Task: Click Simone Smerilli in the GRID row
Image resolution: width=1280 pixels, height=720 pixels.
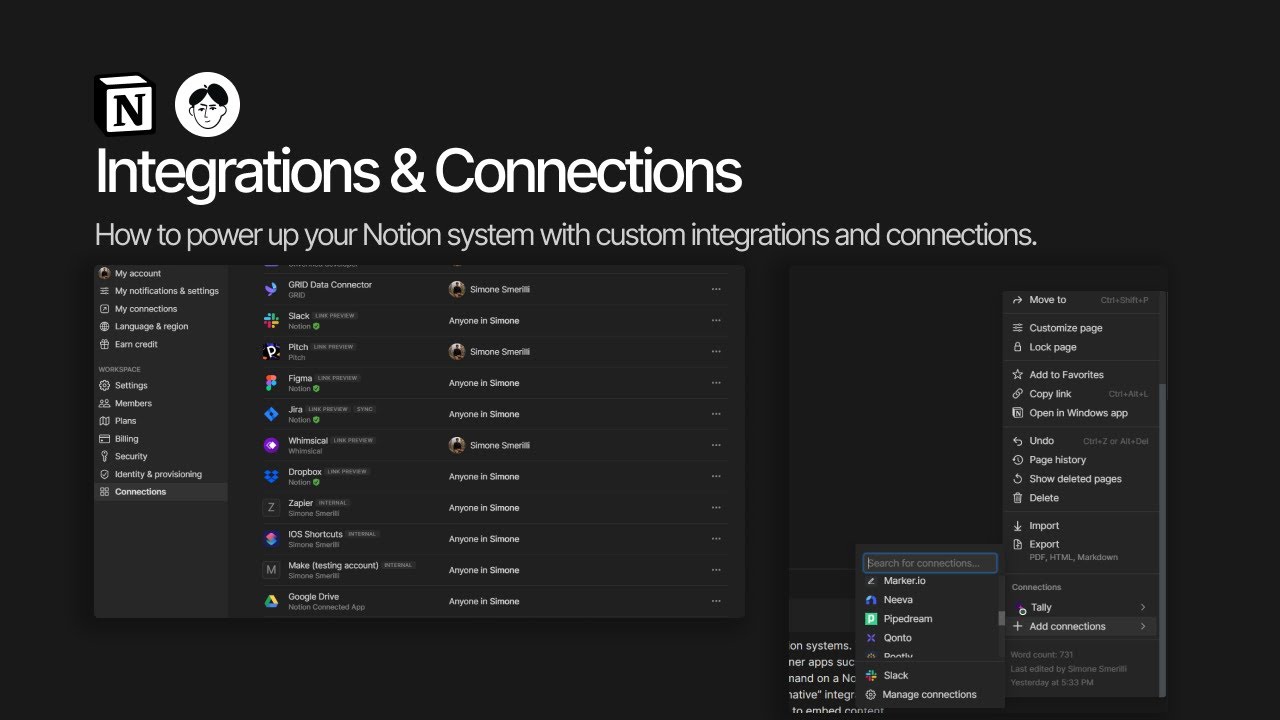Action: [x=488, y=289]
